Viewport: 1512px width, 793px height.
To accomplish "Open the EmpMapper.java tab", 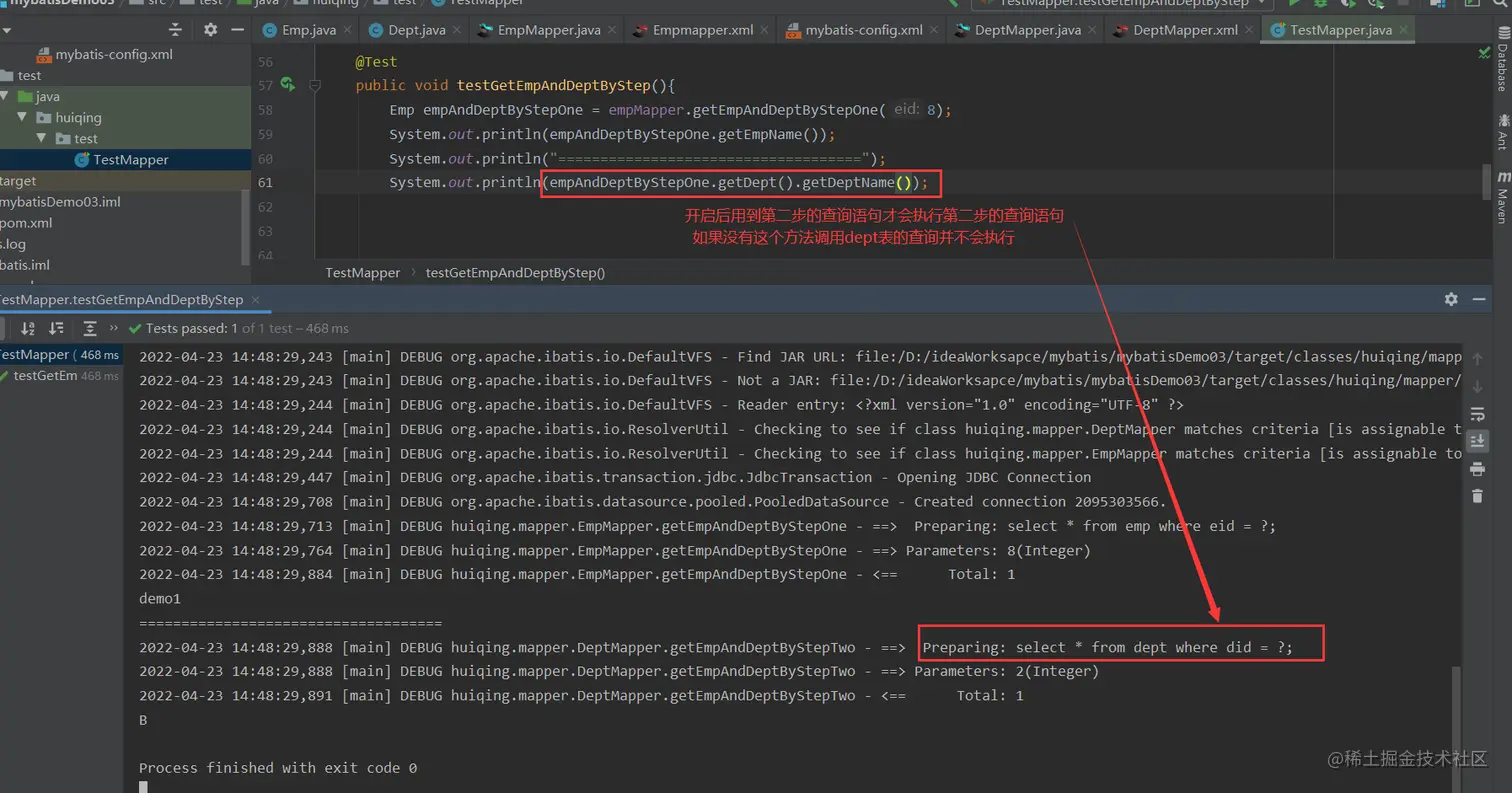I will point(547,30).
